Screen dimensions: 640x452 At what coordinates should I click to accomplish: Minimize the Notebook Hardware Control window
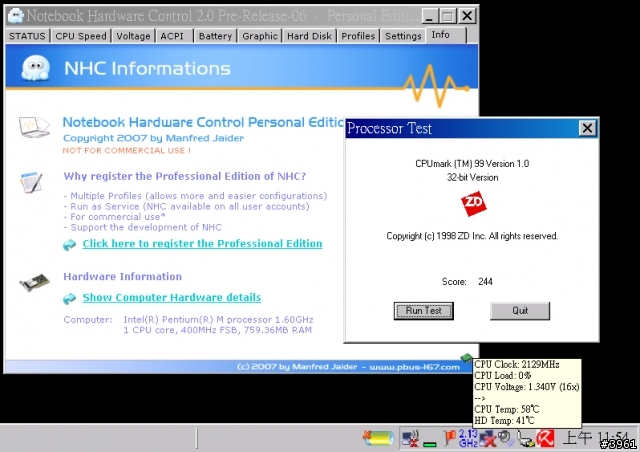point(428,16)
